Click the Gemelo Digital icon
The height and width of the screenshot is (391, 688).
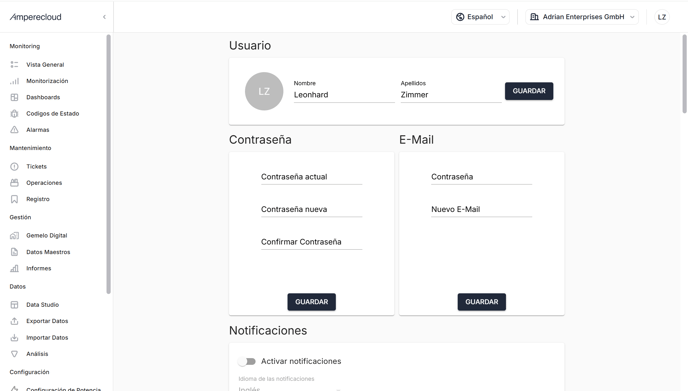[x=14, y=236]
